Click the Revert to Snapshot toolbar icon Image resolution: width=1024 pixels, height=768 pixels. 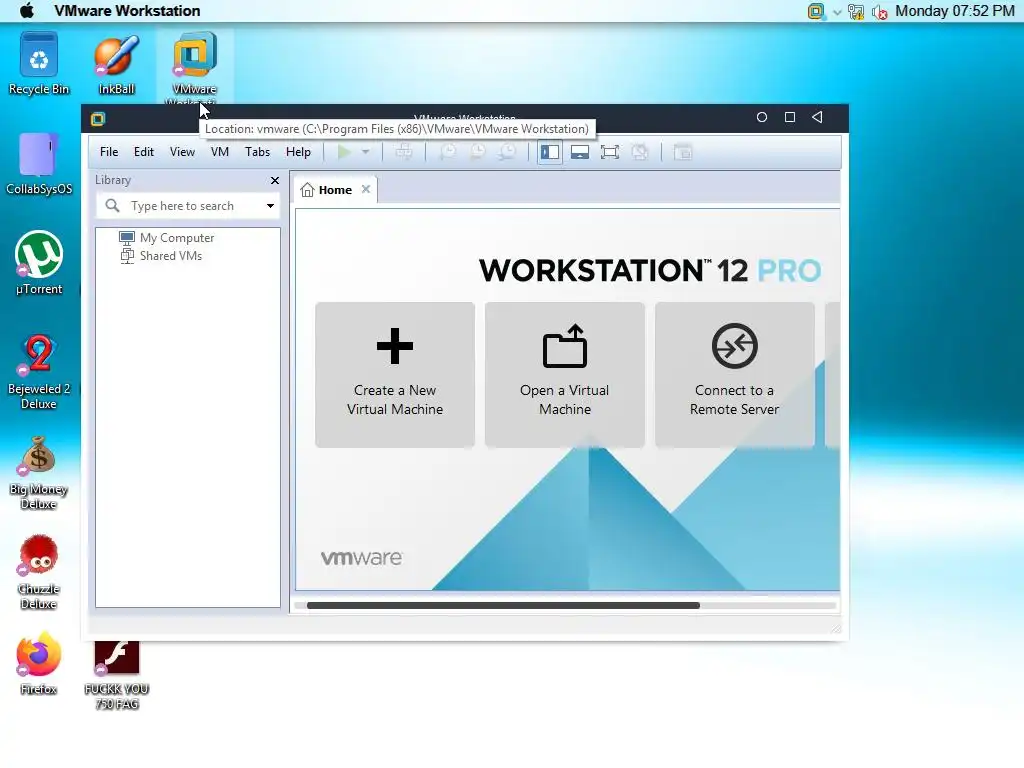click(478, 152)
